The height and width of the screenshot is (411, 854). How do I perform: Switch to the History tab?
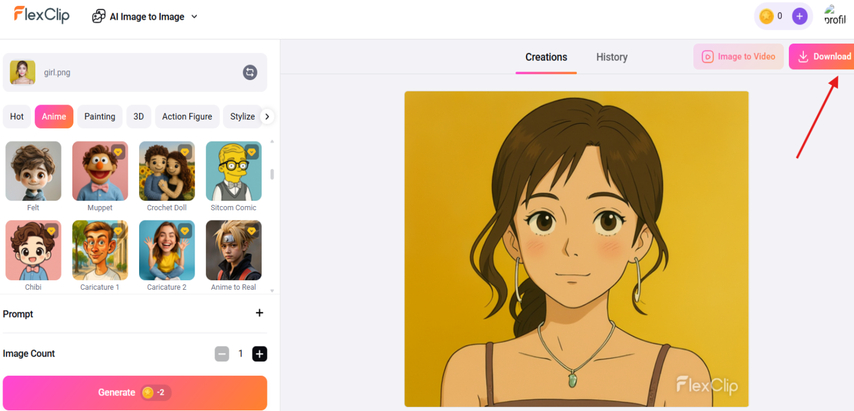611,57
